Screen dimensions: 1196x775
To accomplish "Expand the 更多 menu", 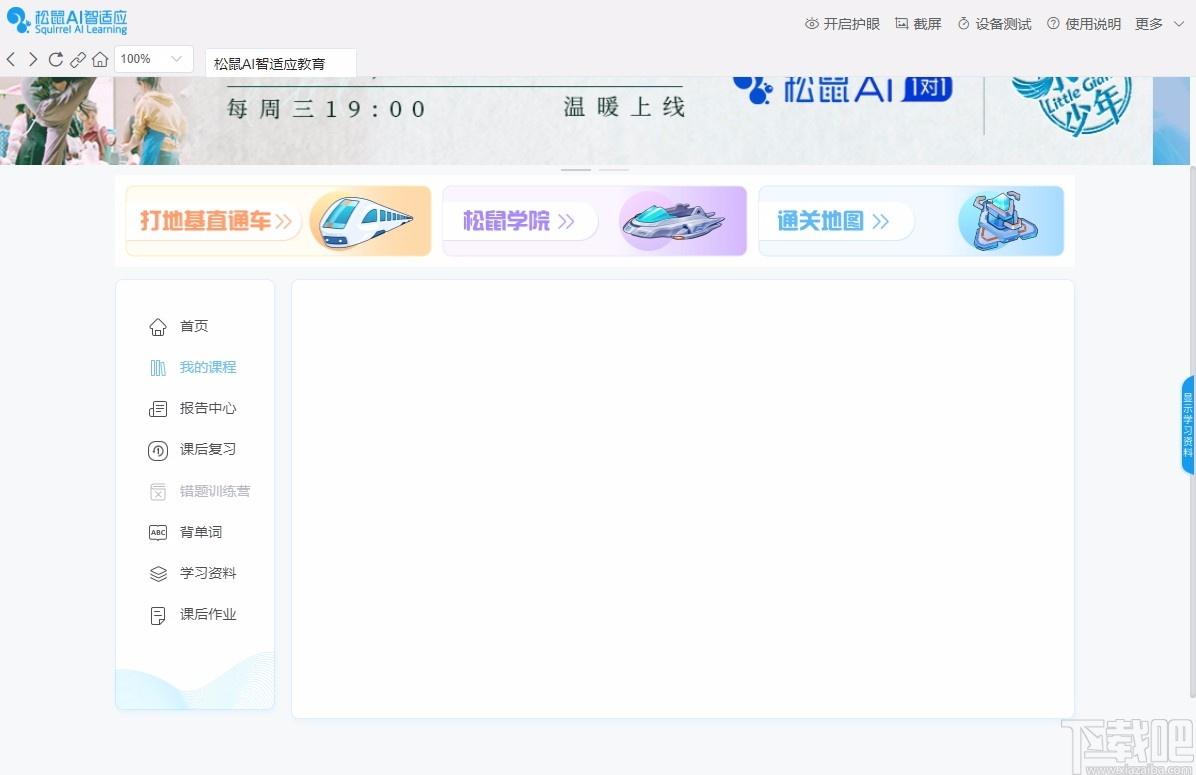I will [x=1159, y=24].
